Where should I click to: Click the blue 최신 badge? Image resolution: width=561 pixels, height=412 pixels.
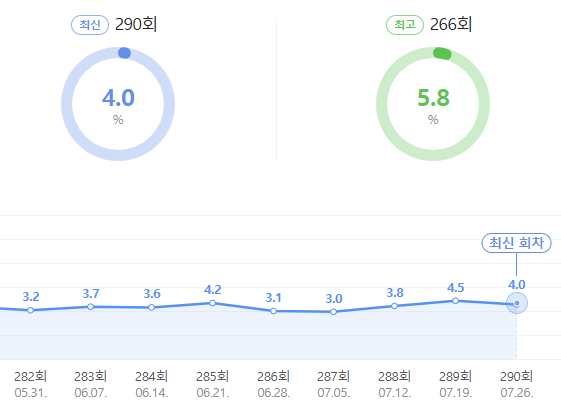(x=90, y=25)
